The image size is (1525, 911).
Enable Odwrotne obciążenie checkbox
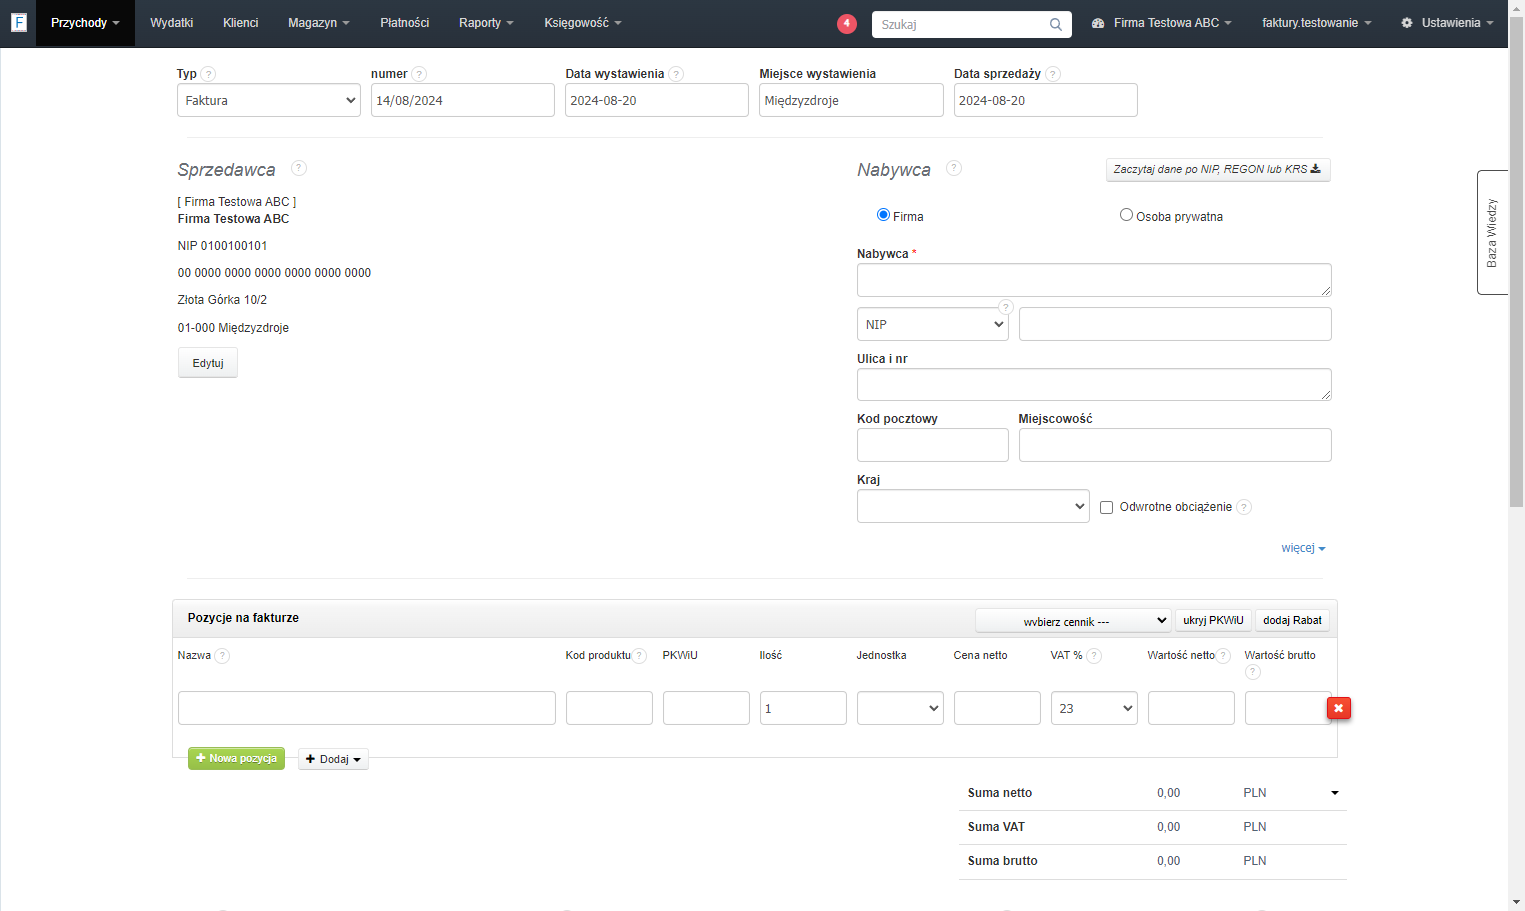tap(1106, 507)
